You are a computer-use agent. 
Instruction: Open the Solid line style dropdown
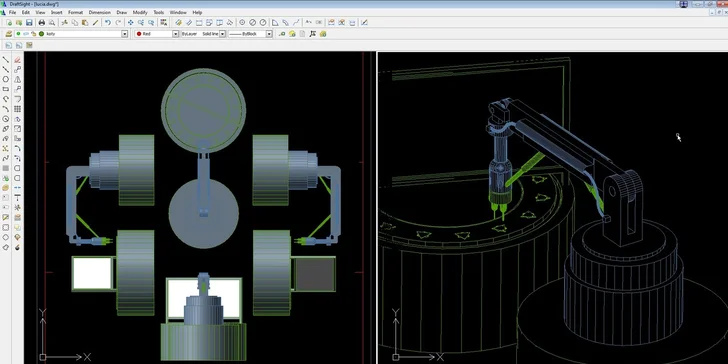tap(222, 34)
